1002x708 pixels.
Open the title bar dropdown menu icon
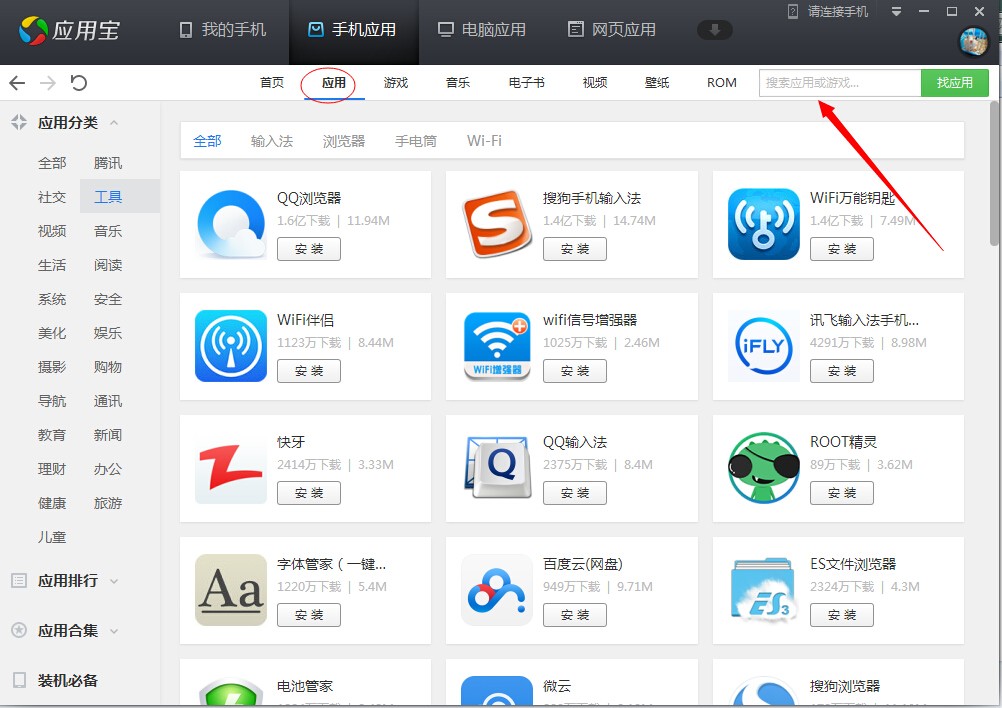click(896, 12)
